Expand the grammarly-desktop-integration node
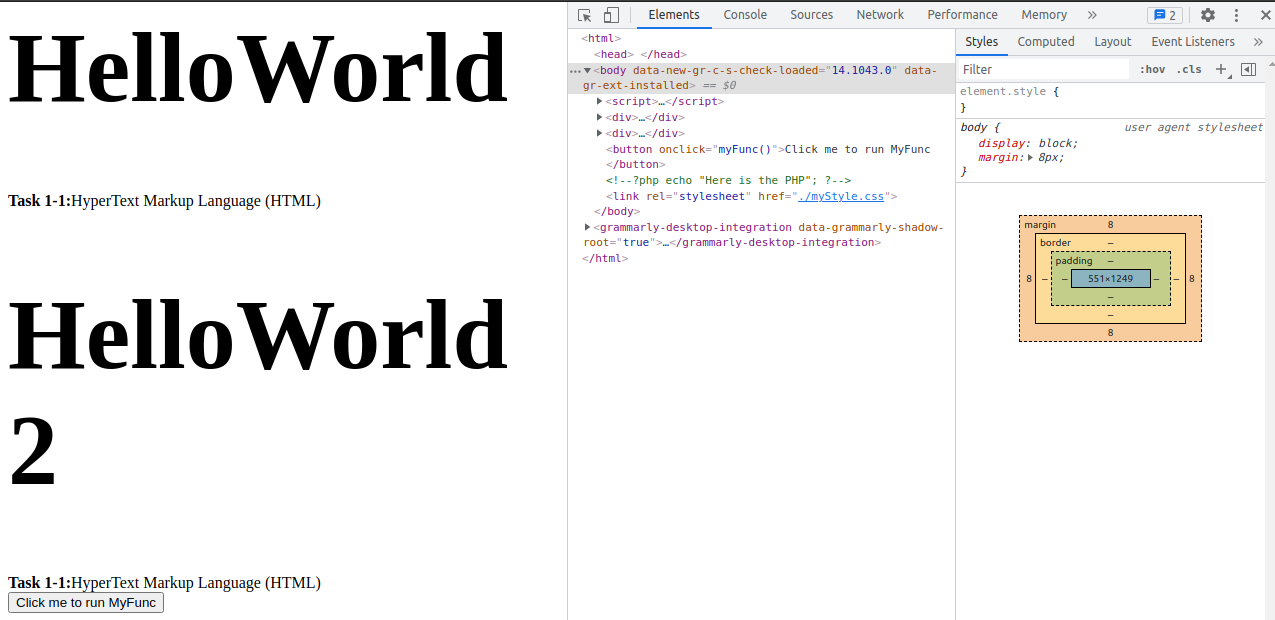The image size is (1275, 620). point(588,227)
